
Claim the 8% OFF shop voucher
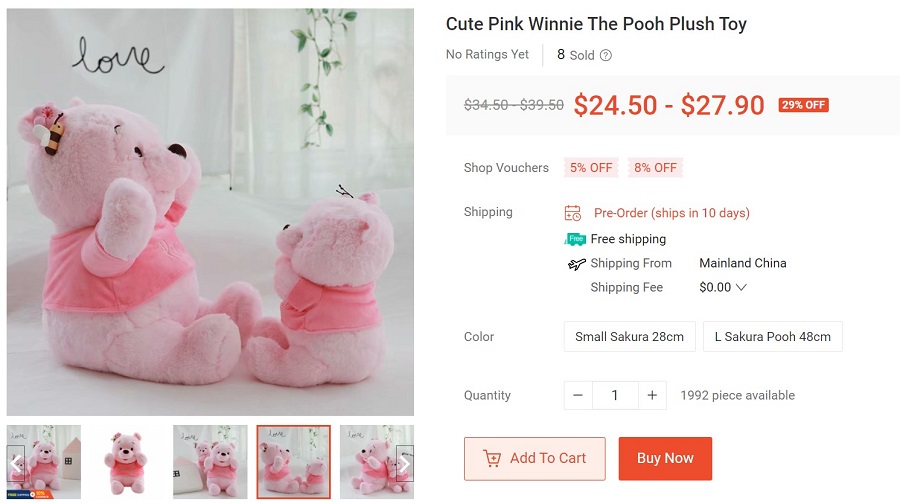tap(655, 168)
